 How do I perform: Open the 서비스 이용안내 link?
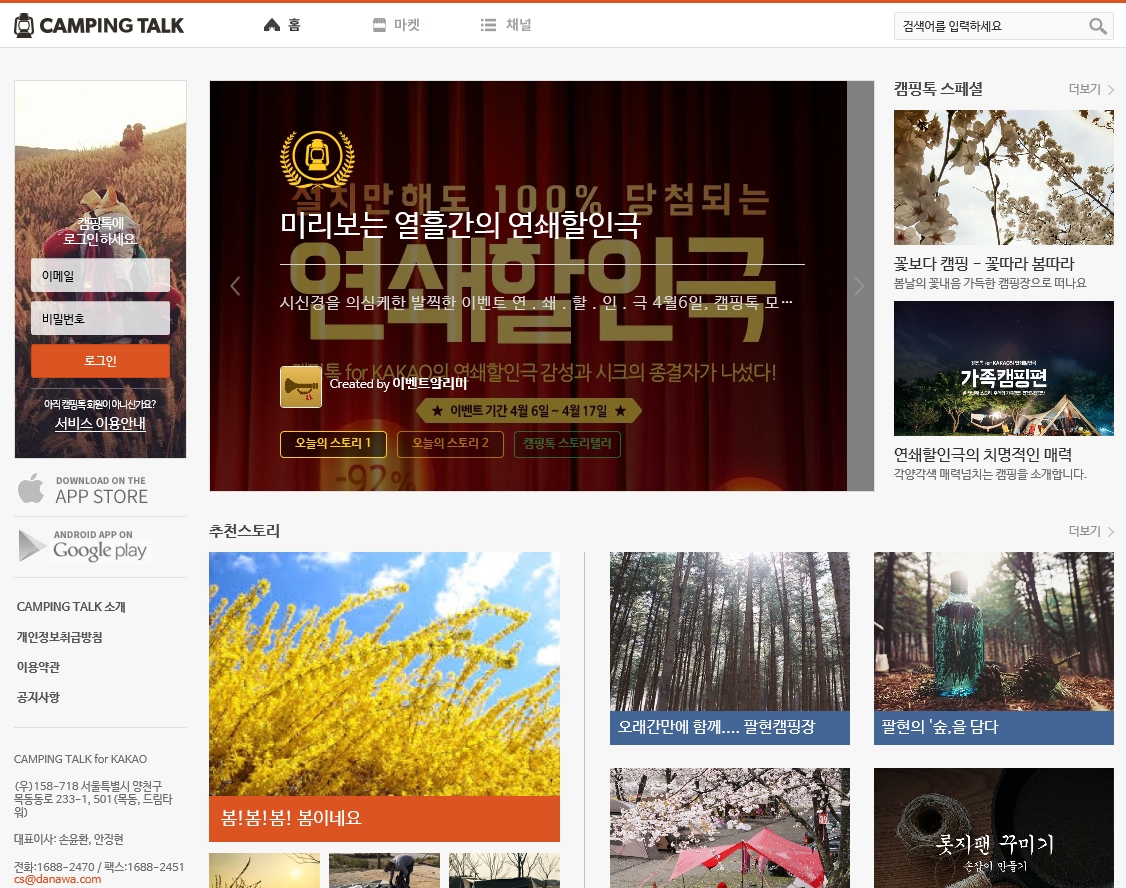tap(101, 424)
